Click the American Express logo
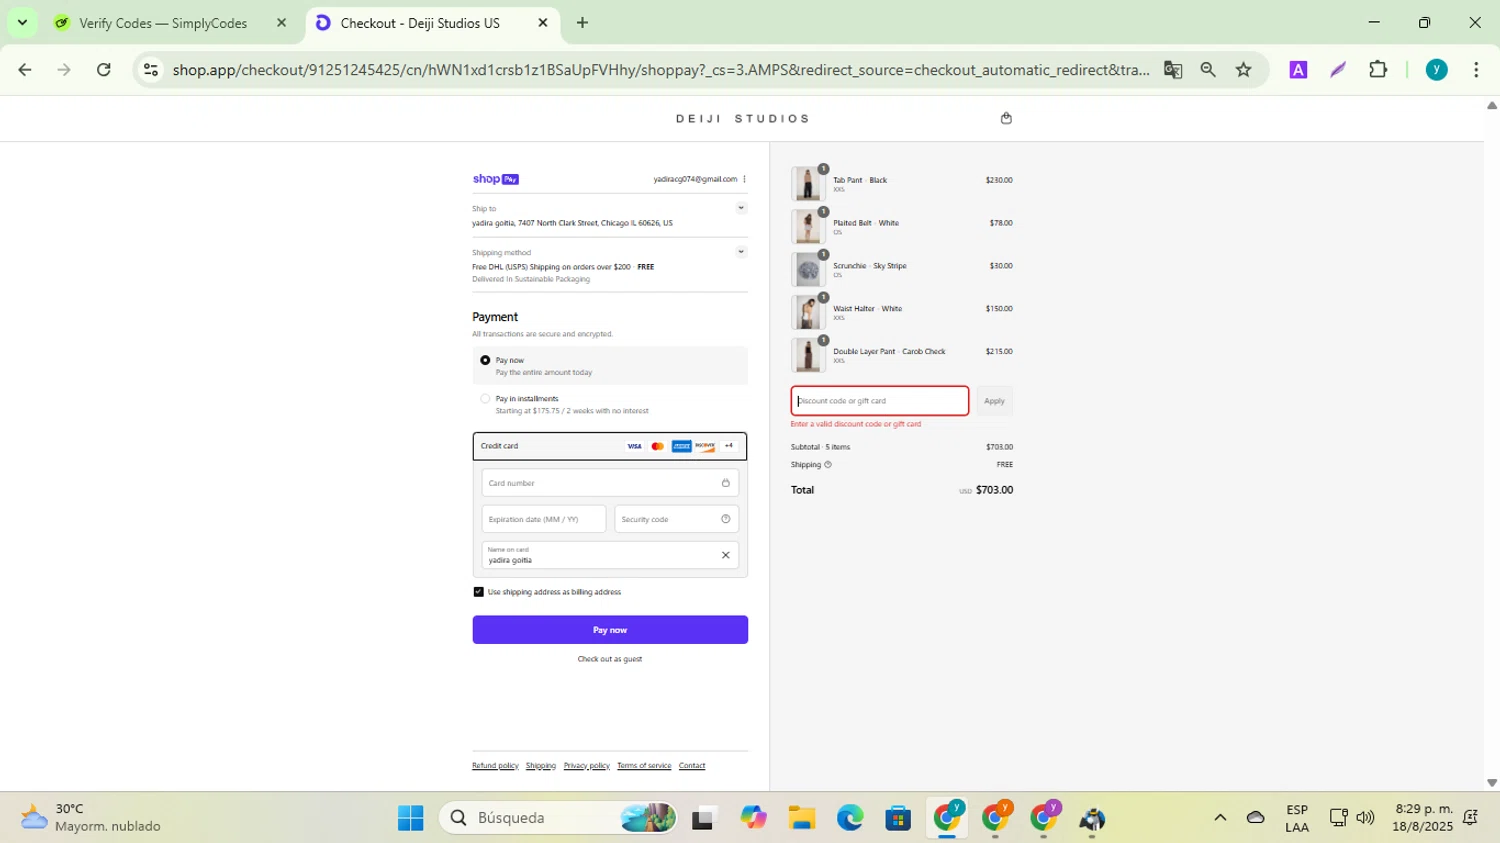The height and width of the screenshot is (843, 1500). point(682,446)
